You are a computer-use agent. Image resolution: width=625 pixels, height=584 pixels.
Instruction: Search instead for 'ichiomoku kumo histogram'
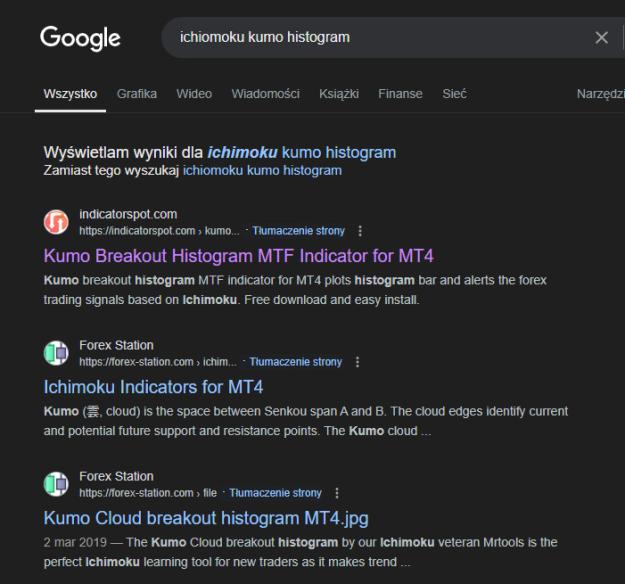(x=262, y=171)
